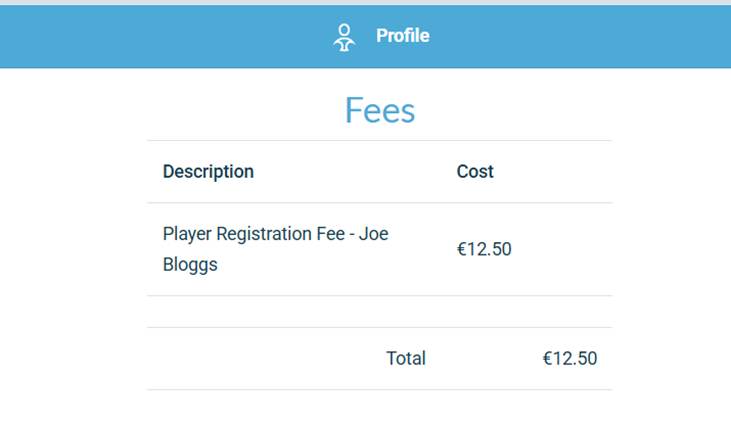The height and width of the screenshot is (426, 731).
Task: Click the Fees page heading
Action: (379, 110)
